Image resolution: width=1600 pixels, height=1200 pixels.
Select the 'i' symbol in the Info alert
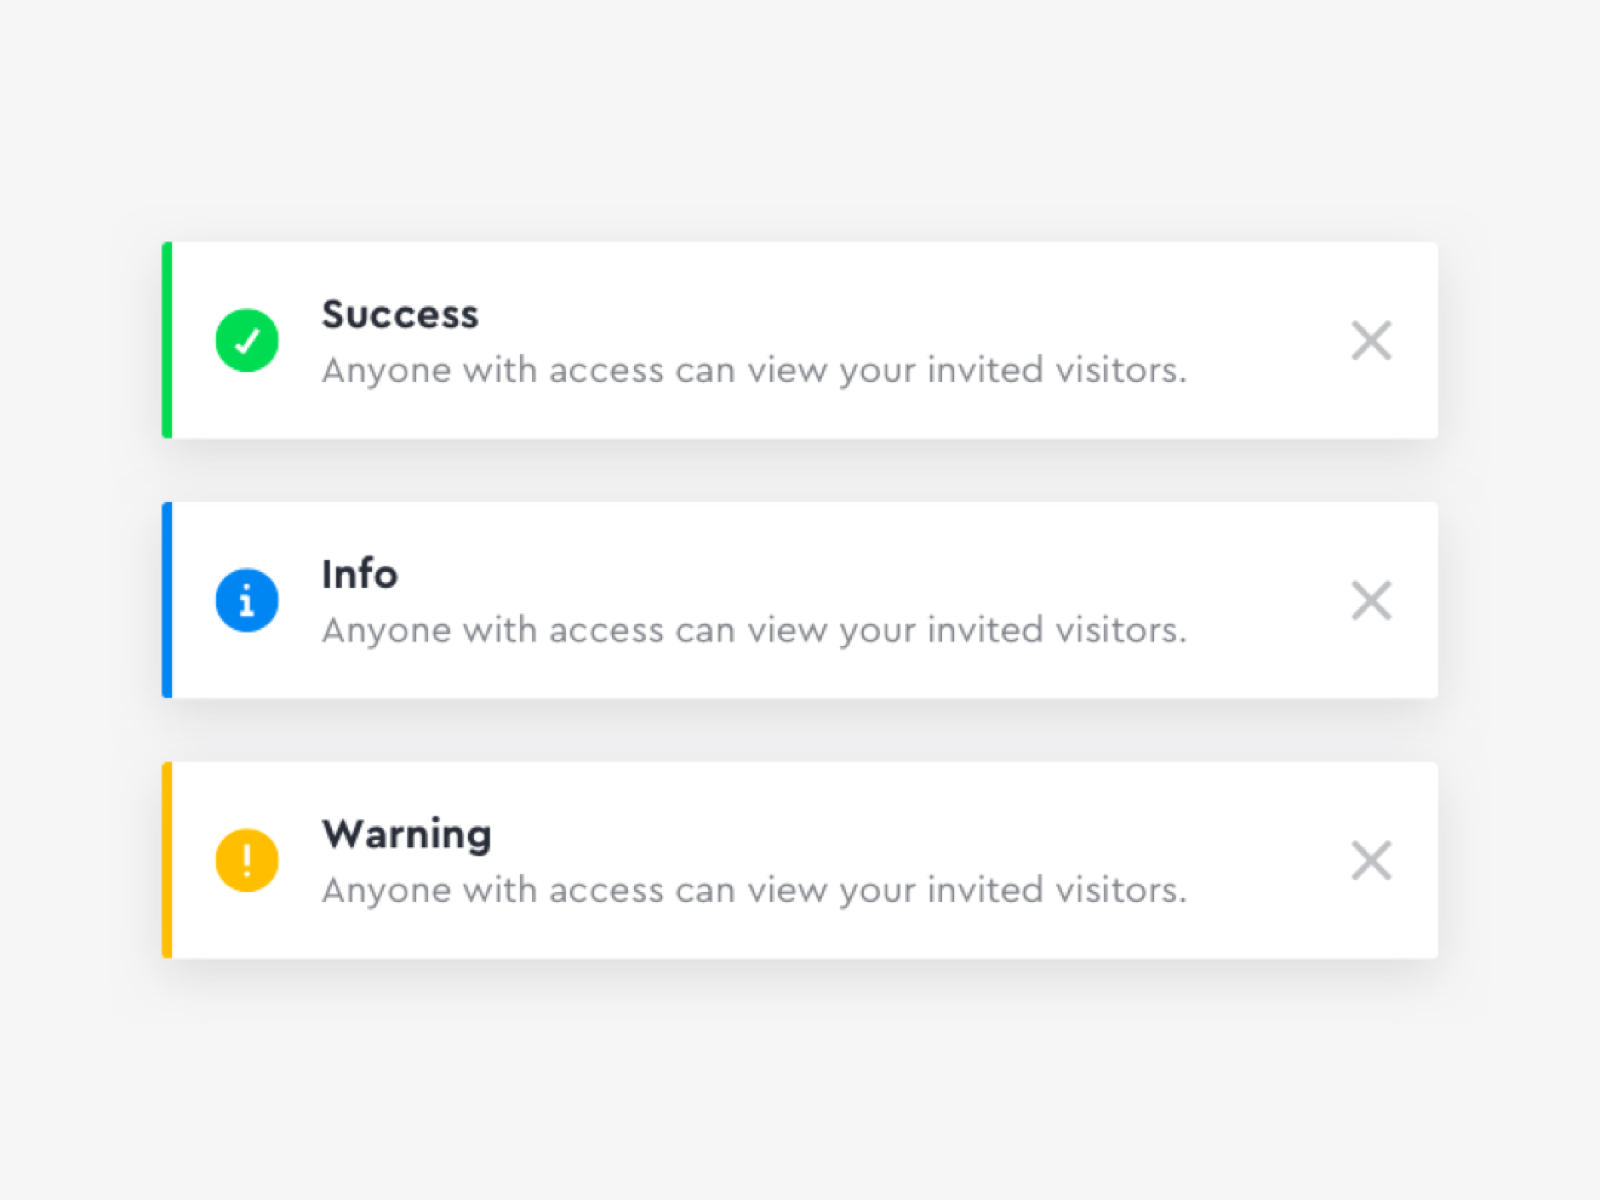(x=246, y=600)
